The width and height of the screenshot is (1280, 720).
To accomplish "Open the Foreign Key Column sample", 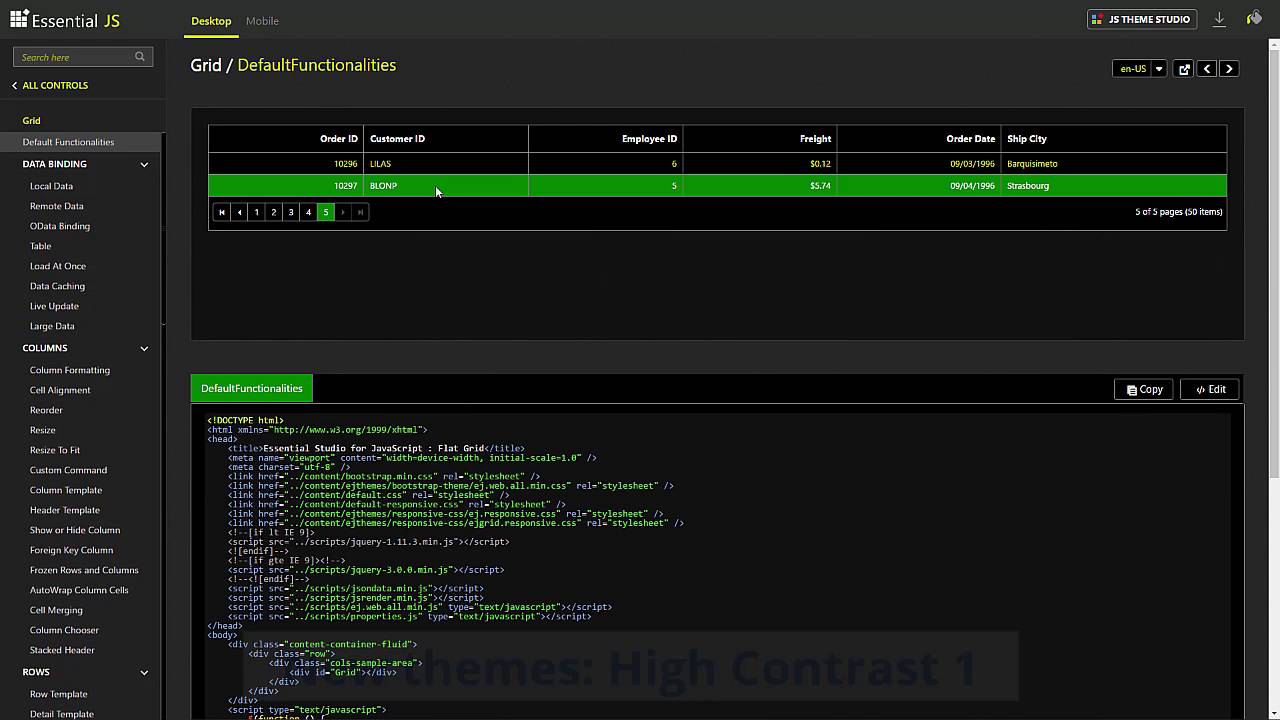I will pyautogui.click(x=71, y=550).
